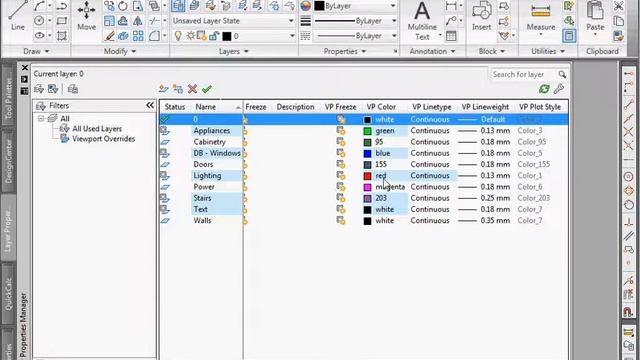Open layer settings wrench icon
This screenshot has width=640, height=360.
pyautogui.click(x=559, y=89)
